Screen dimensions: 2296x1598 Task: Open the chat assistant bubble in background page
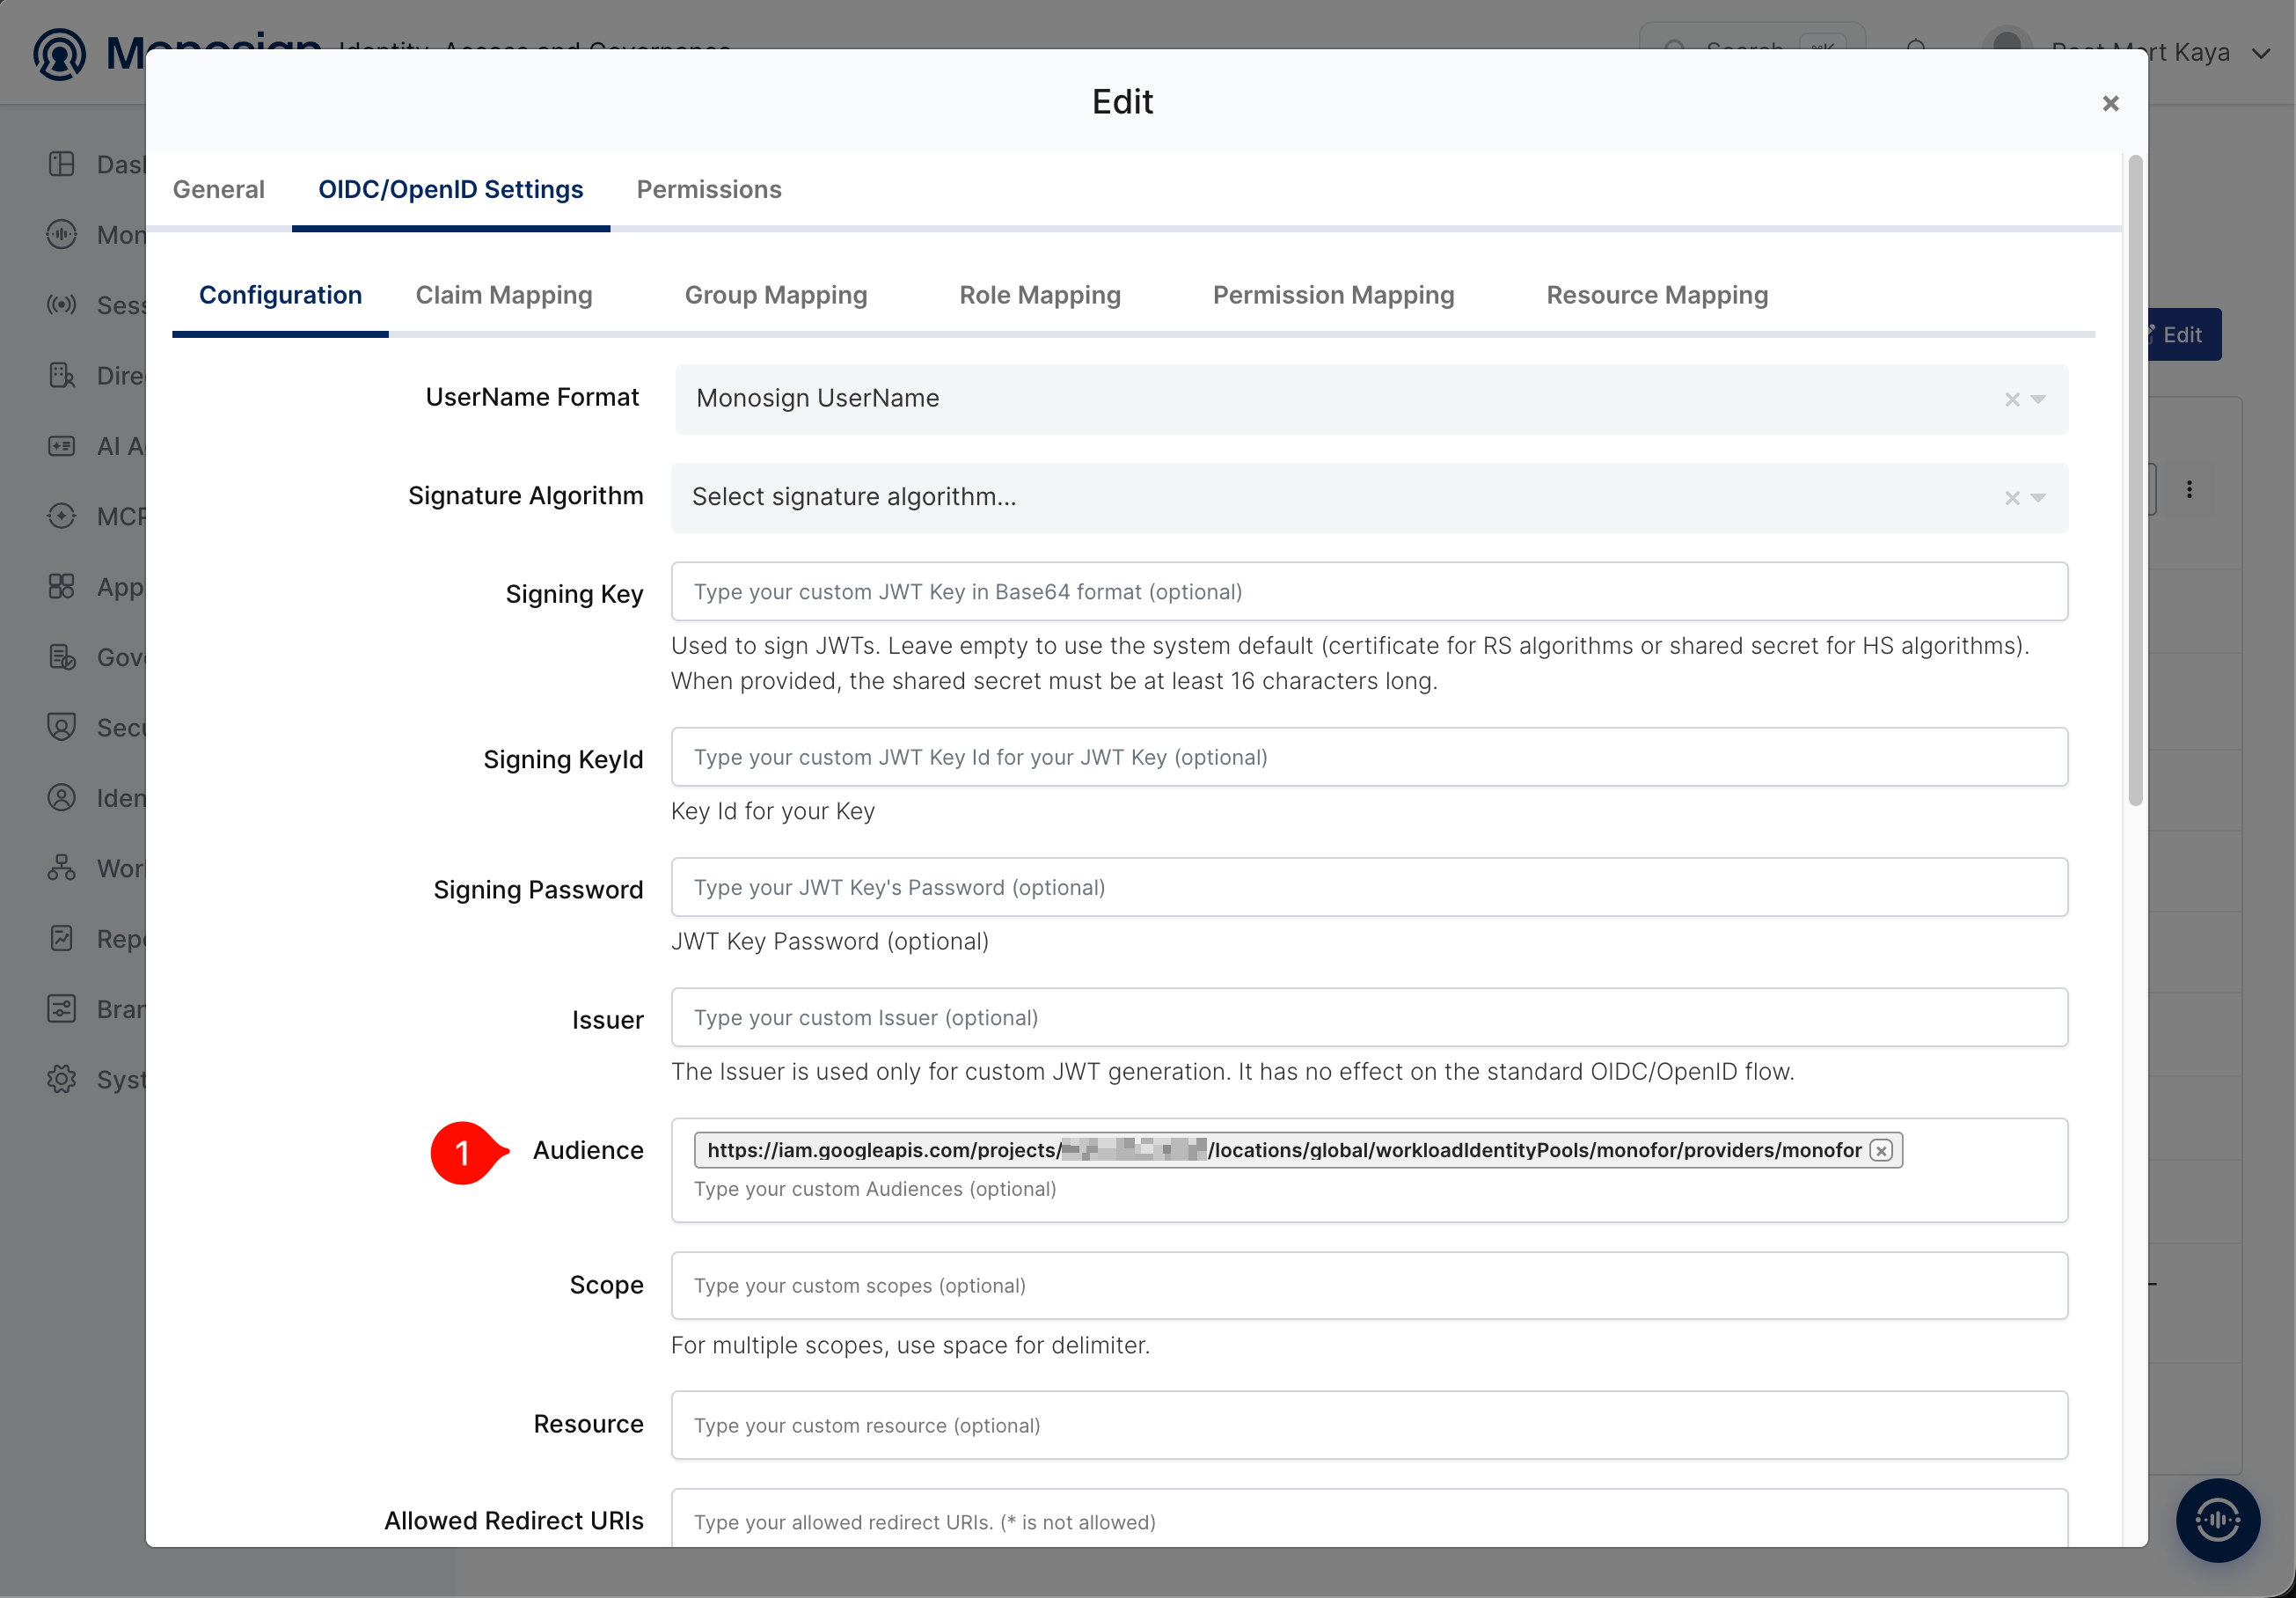pyautogui.click(x=2217, y=1520)
